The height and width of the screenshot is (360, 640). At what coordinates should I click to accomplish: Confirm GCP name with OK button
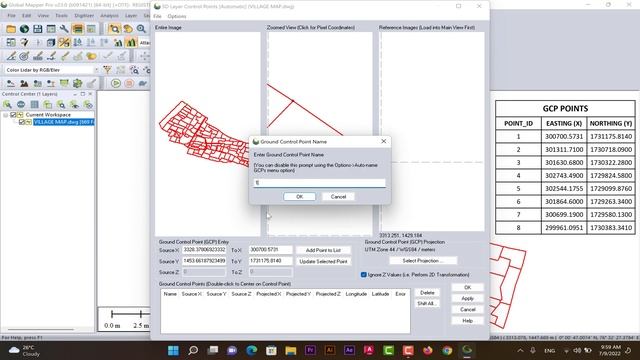click(300, 197)
